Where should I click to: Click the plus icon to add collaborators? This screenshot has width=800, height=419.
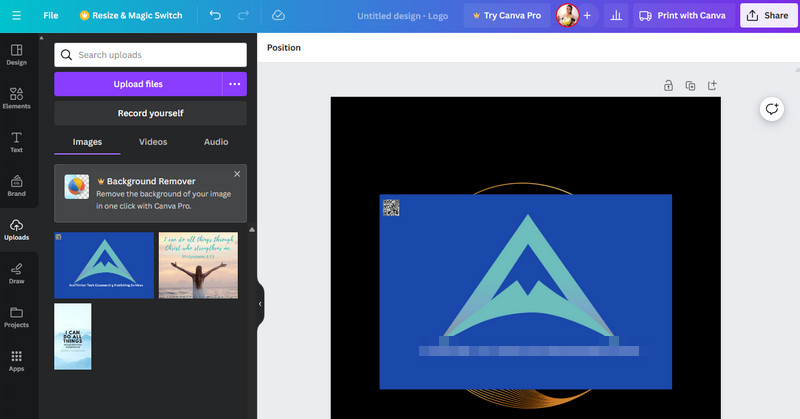tap(587, 16)
